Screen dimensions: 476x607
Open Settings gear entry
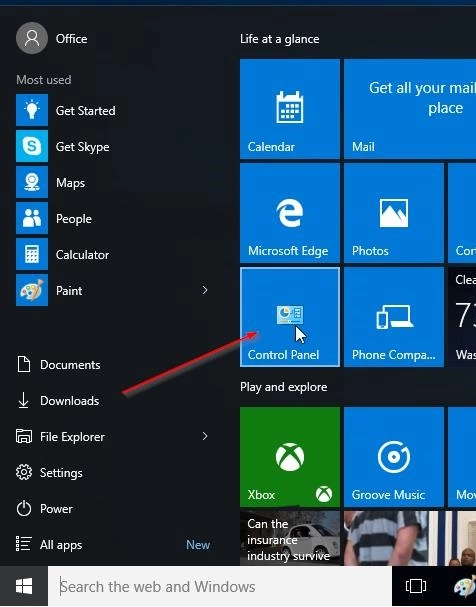[112, 473]
